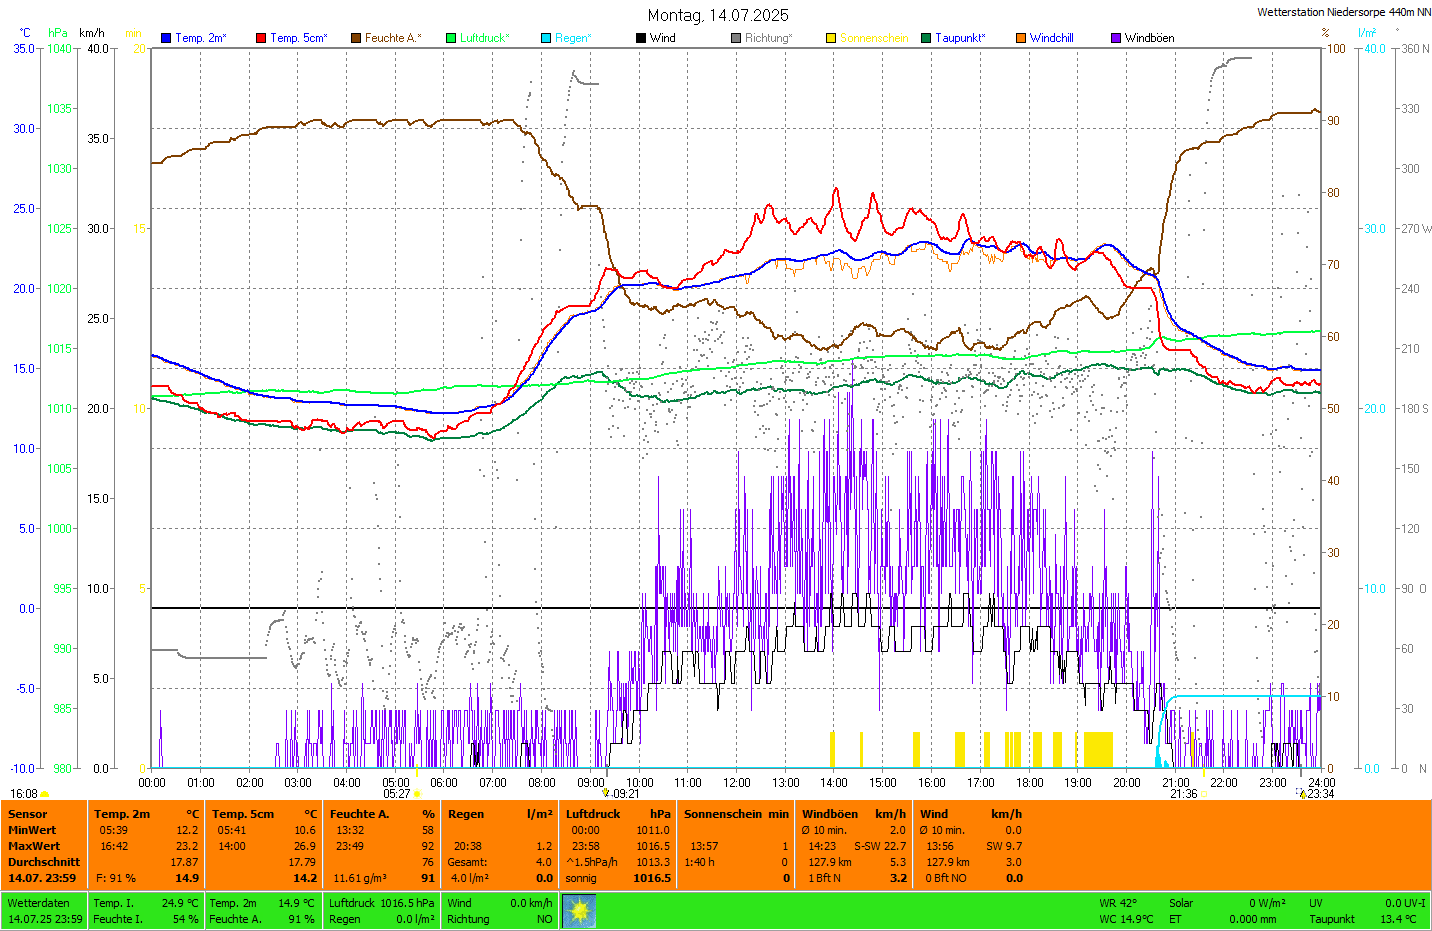
Task: Select the Windböen km/h table header
Action: (853, 814)
